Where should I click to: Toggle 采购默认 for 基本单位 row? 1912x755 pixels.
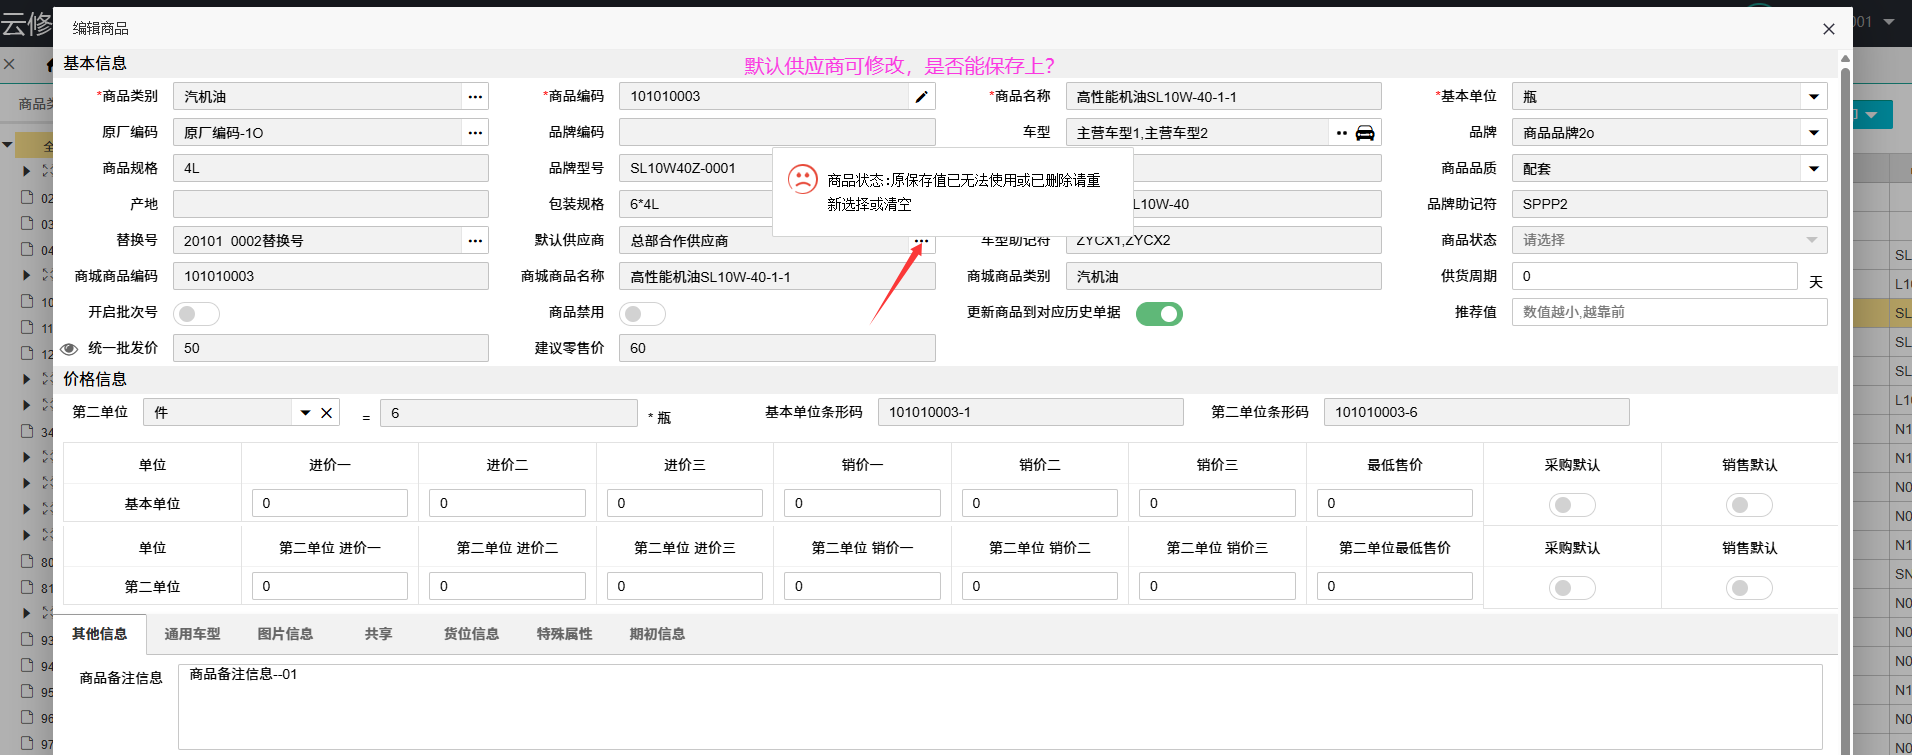pos(1572,505)
